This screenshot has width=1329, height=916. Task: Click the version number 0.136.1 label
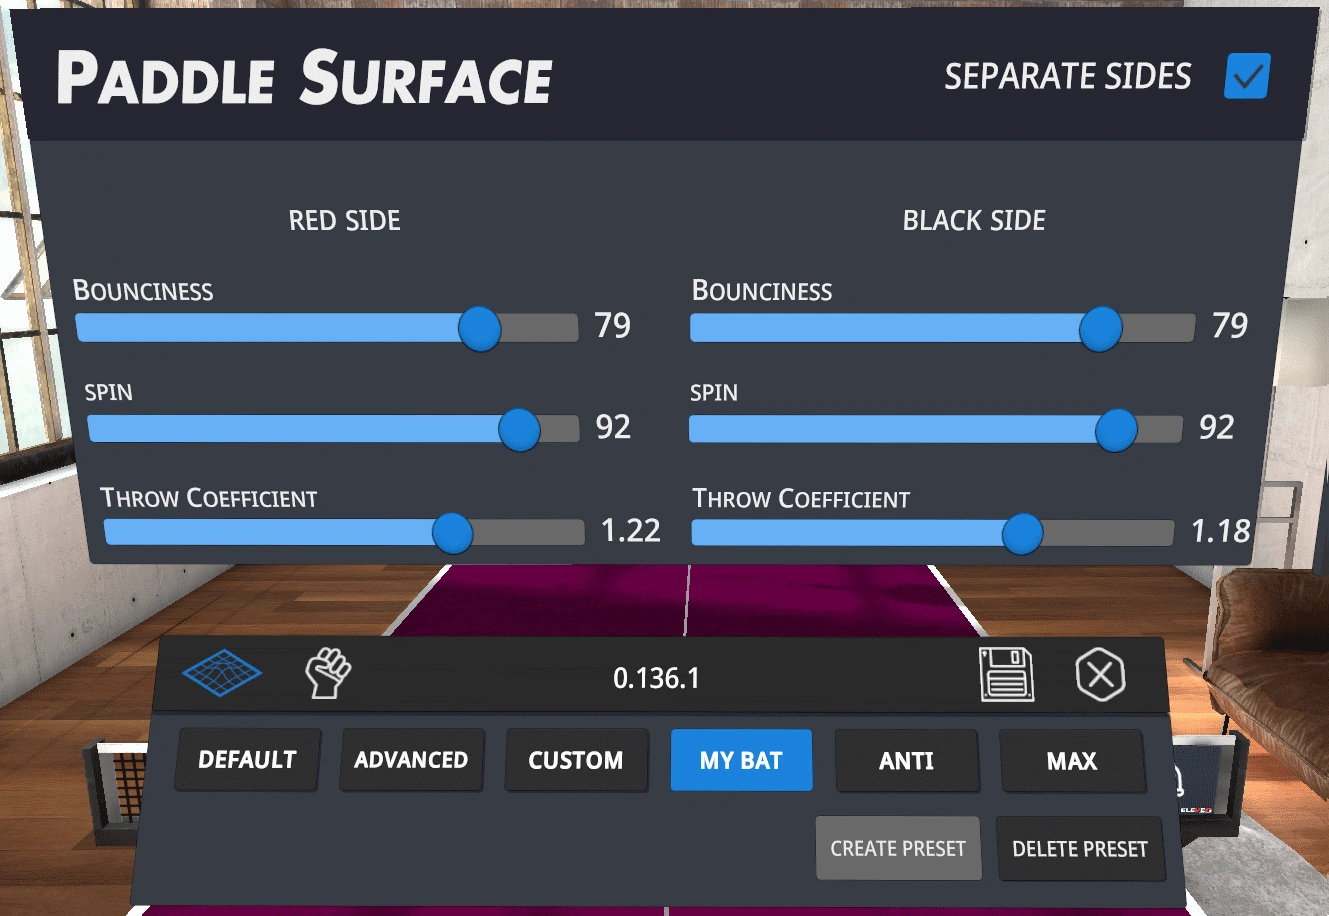click(x=656, y=678)
